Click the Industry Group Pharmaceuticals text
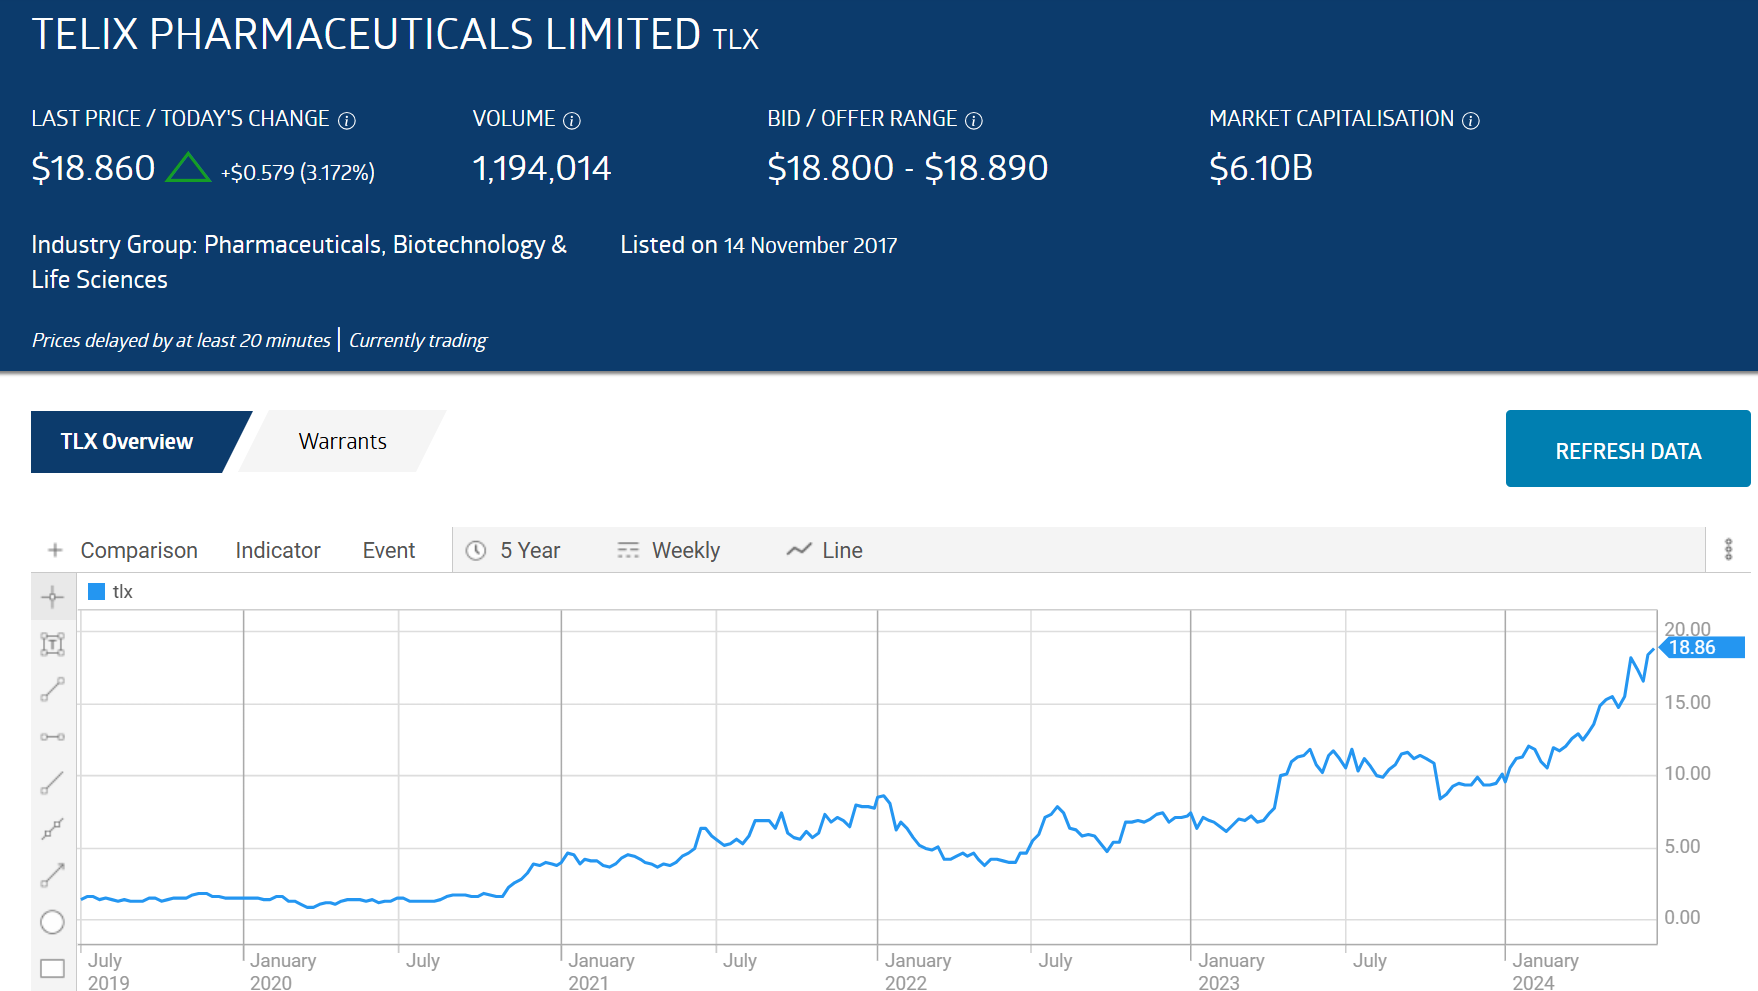 click(x=299, y=262)
